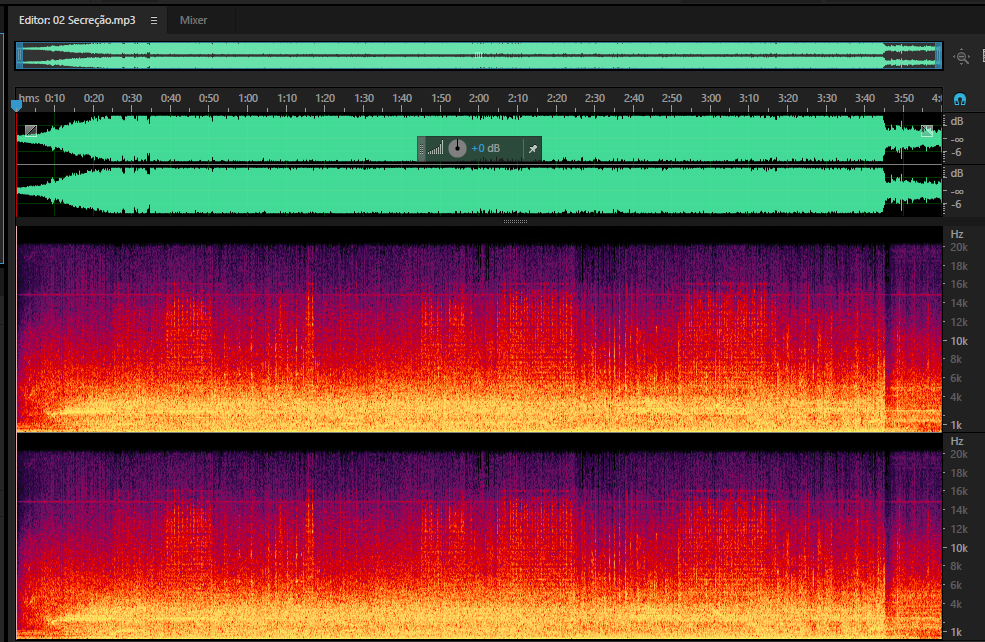
Task: Click the center grip of the overview navigator
Action: pos(479,55)
